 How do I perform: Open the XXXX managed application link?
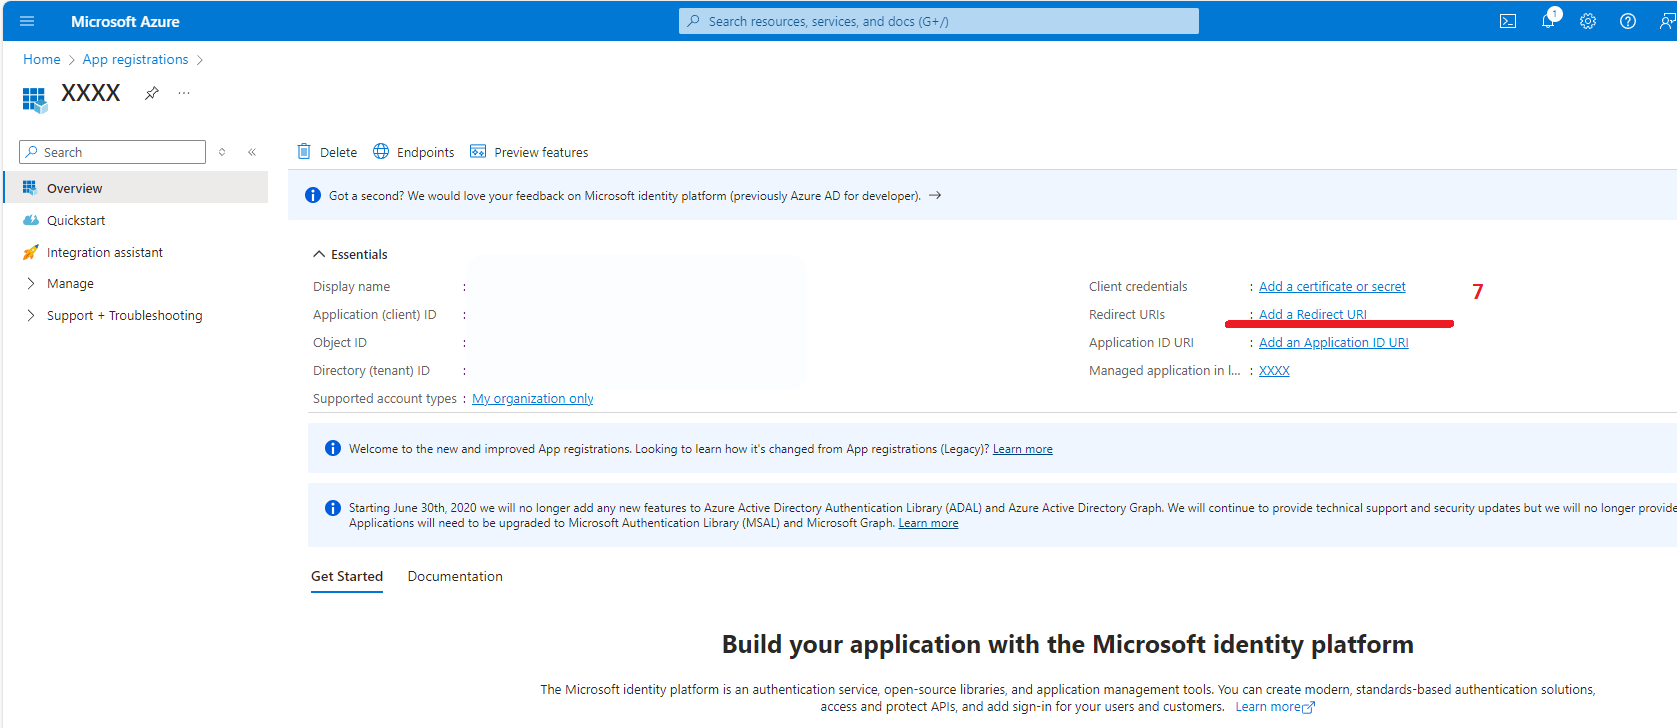point(1274,370)
